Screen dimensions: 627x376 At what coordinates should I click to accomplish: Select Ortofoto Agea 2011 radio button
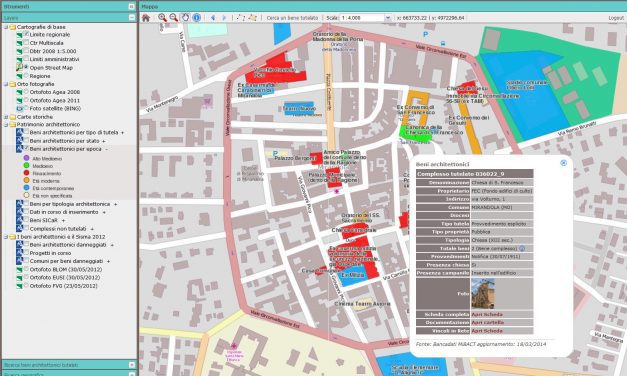click(x=26, y=100)
